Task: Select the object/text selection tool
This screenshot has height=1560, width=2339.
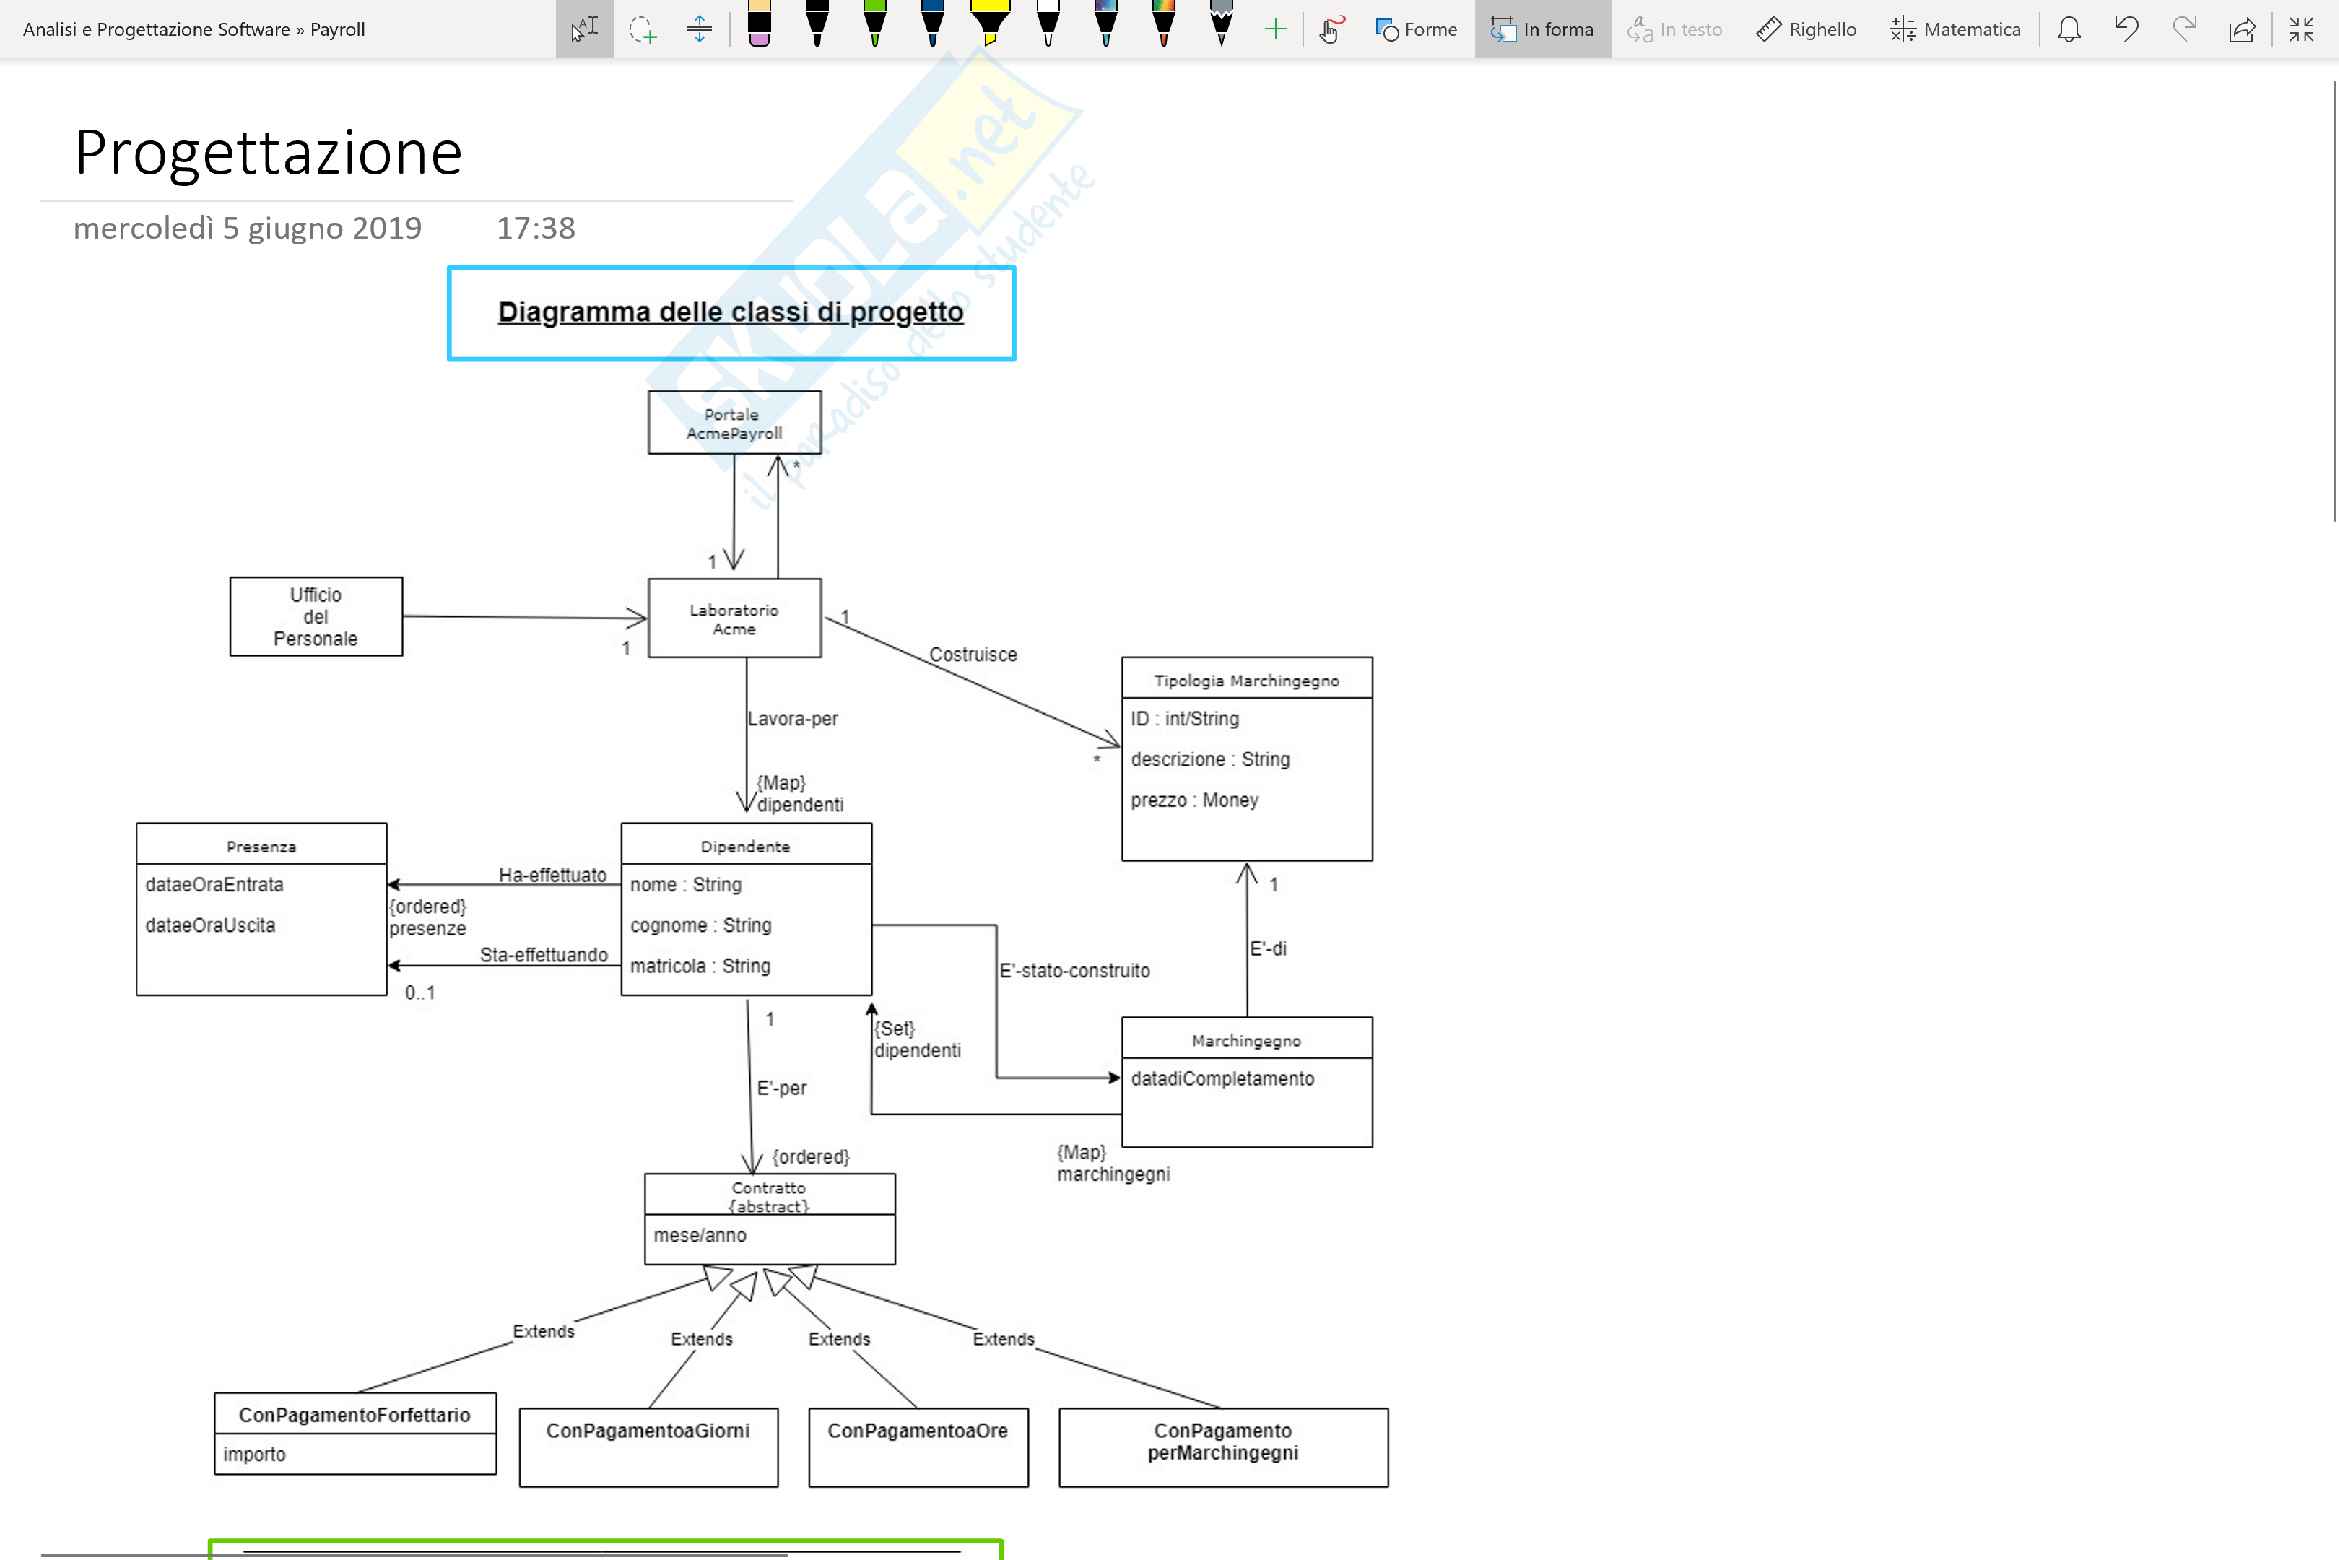Action: [x=584, y=29]
